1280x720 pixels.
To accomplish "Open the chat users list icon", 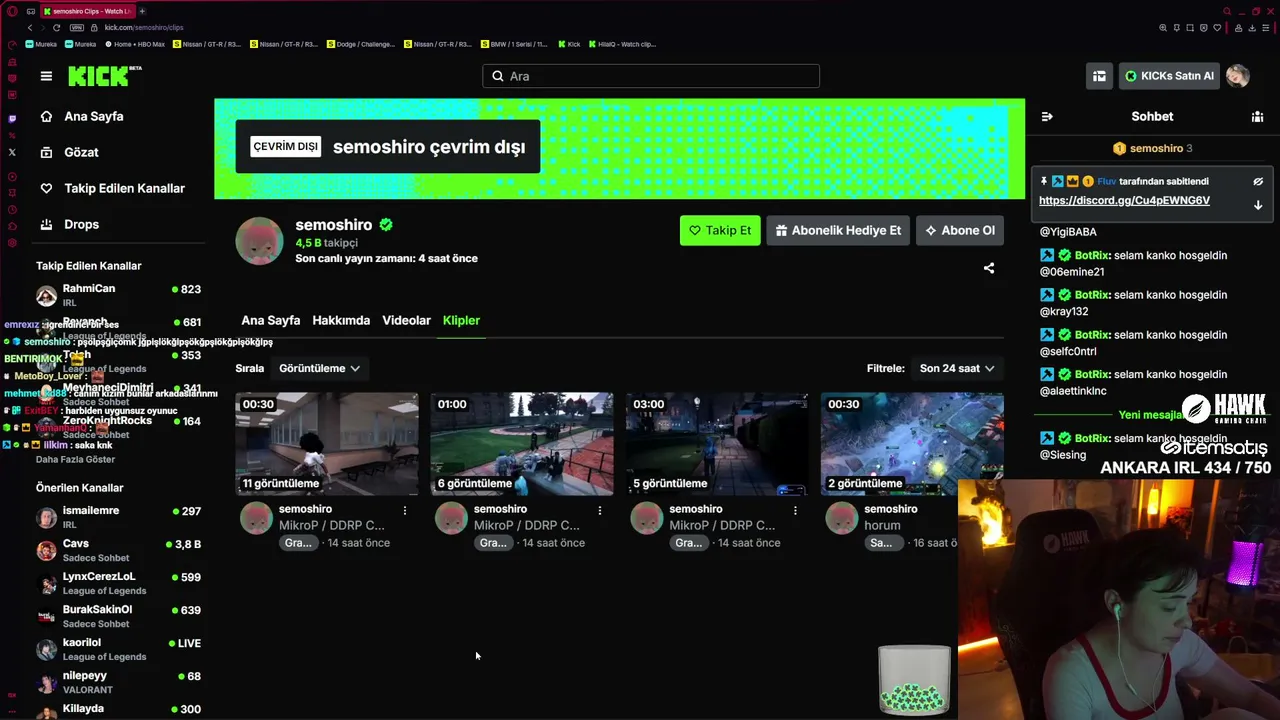I will 1257,117.
